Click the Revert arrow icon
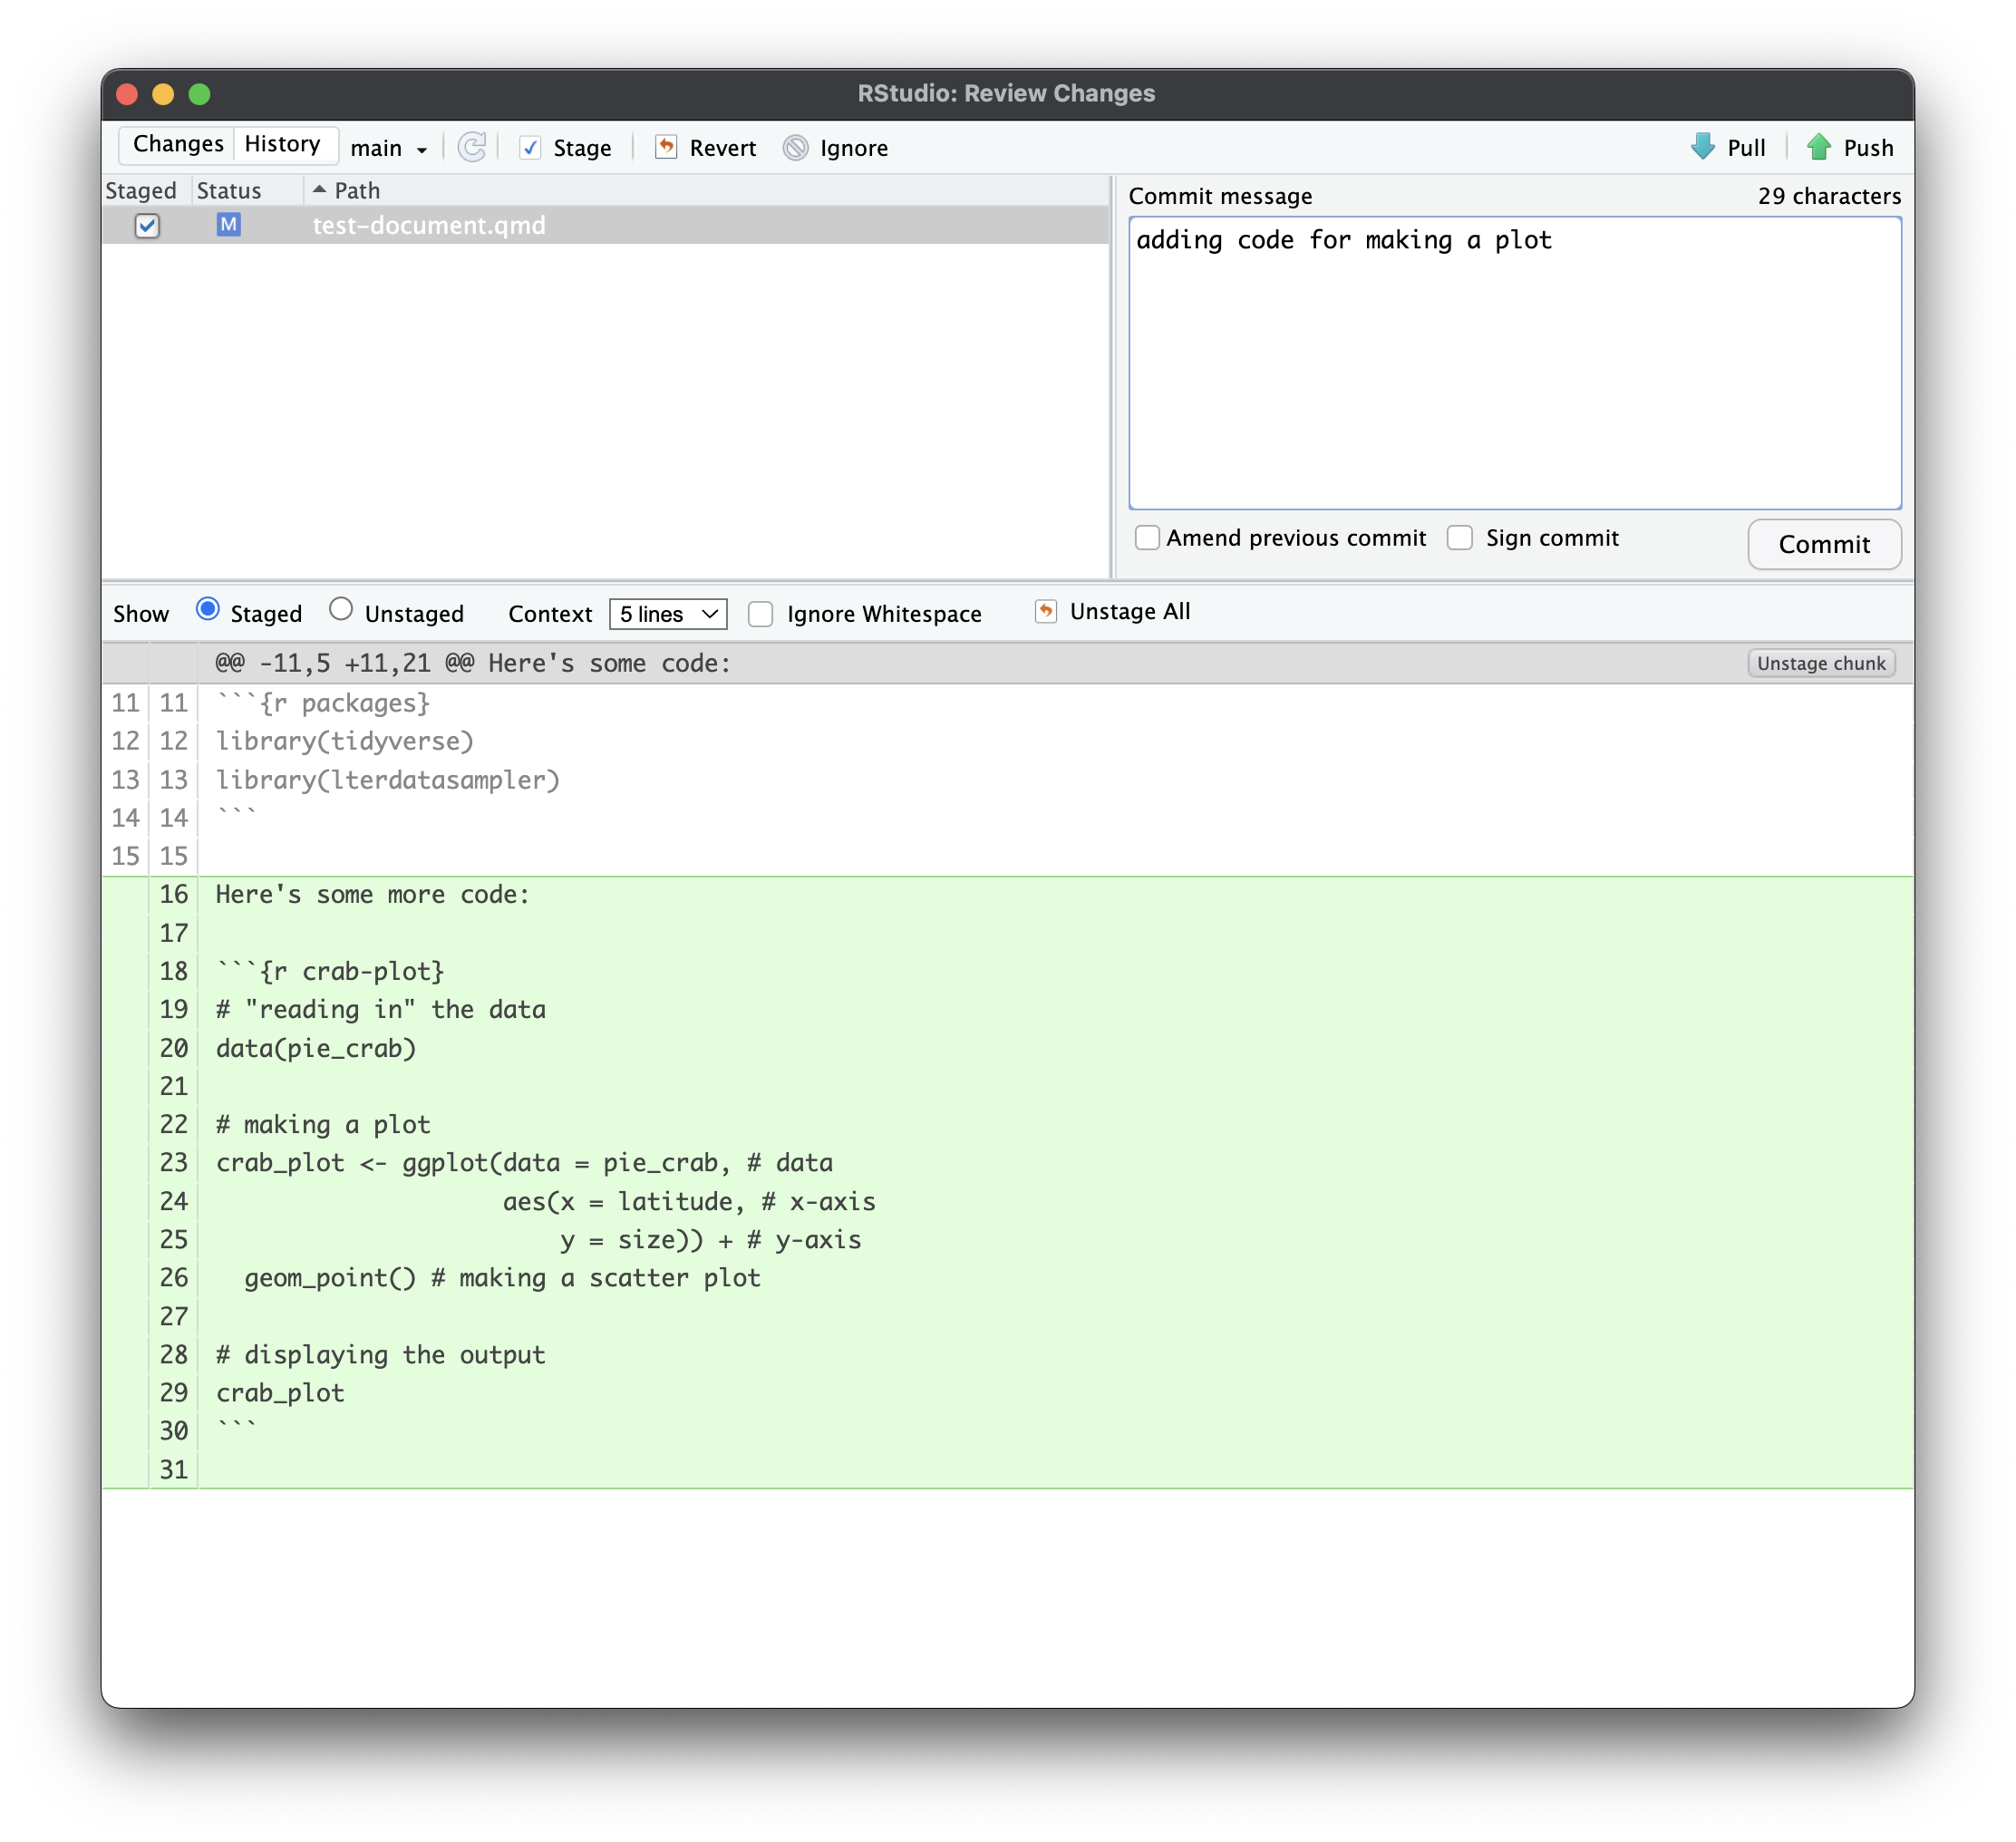The width and height of the screenshot is (2016, 1842). 666,148
